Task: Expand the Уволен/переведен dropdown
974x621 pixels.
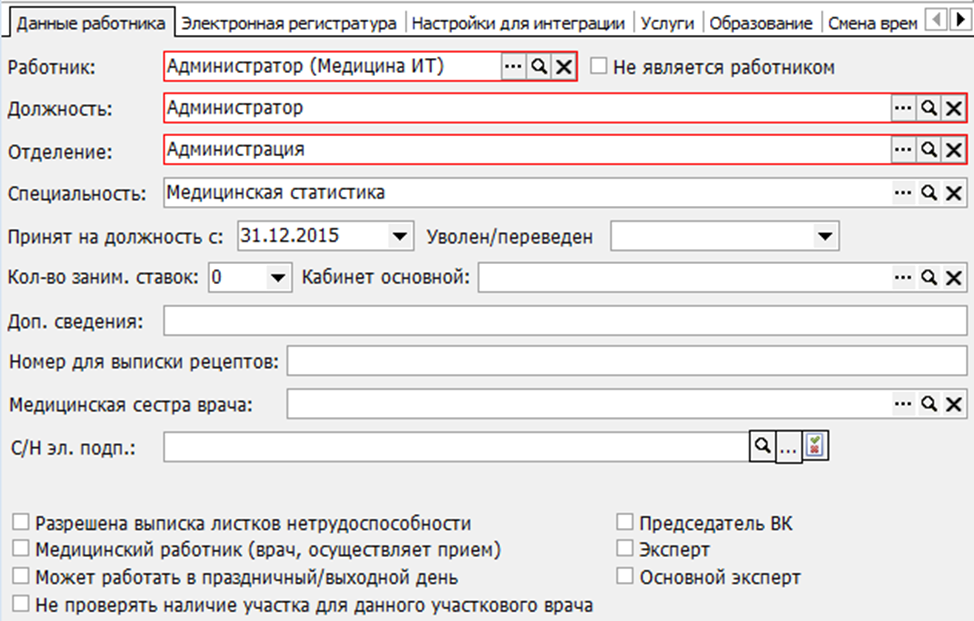Action: [x=825, y=237]
